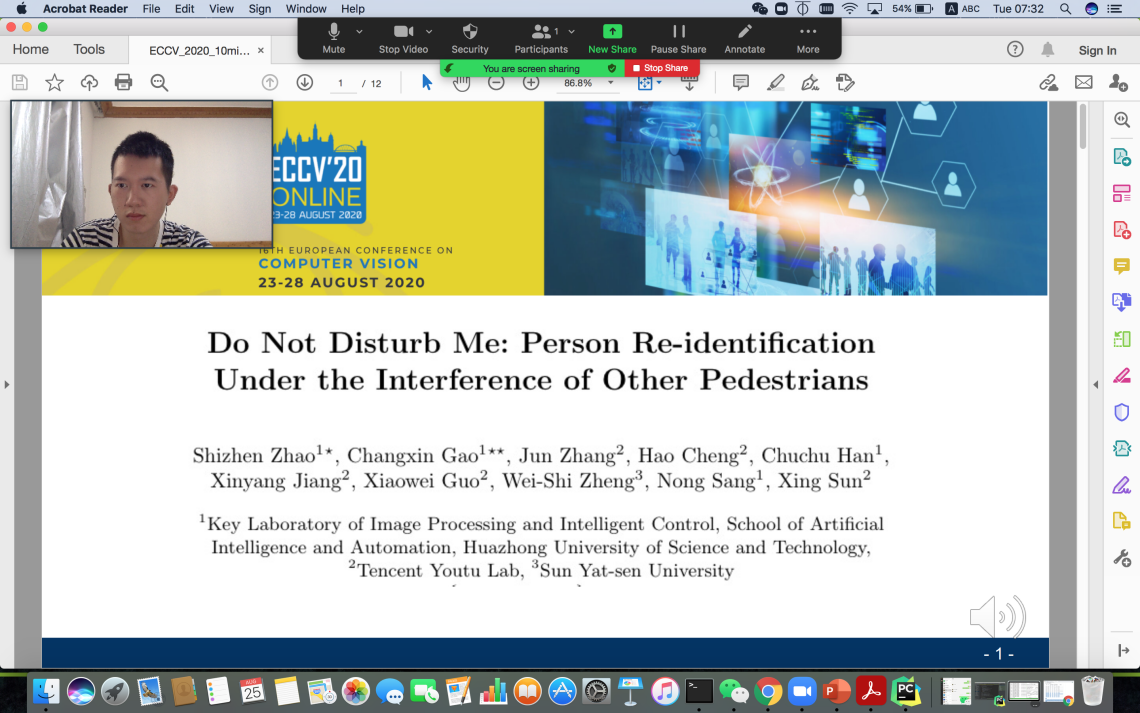The height and width of the screenshot is (713, 1140).
Task: Click the red Stop Share button
Action: 661,68
